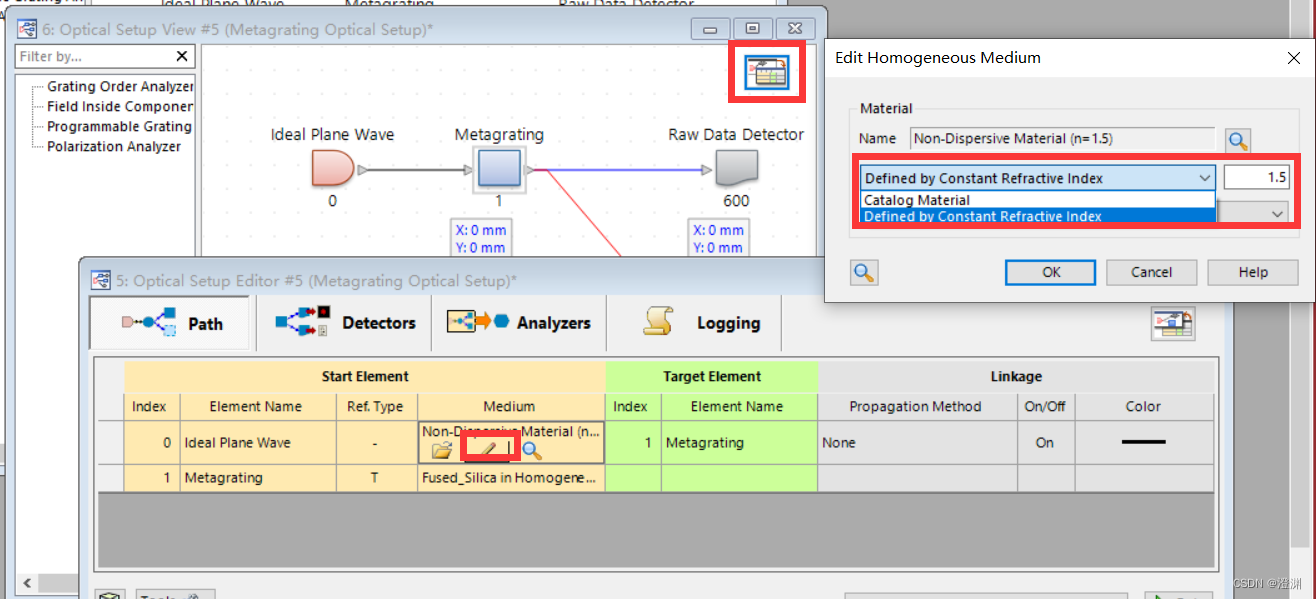Confirm the dialog with OK
The height and width of the screenshot is (599, 1316).
[x=1051, y=272]
